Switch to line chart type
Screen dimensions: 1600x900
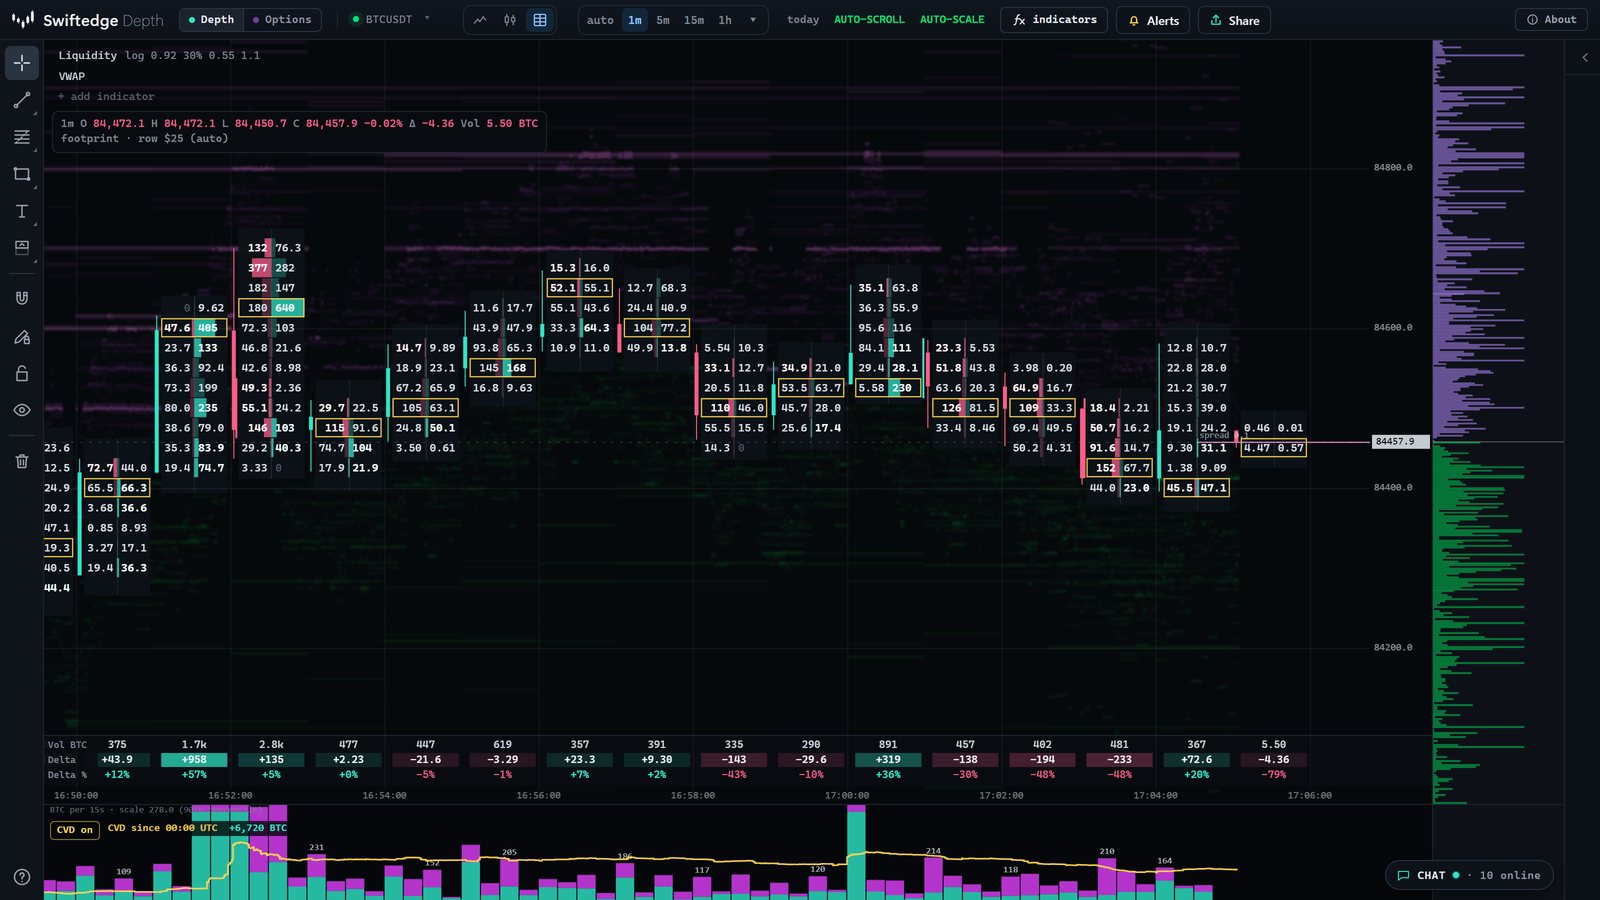[480, 20]
